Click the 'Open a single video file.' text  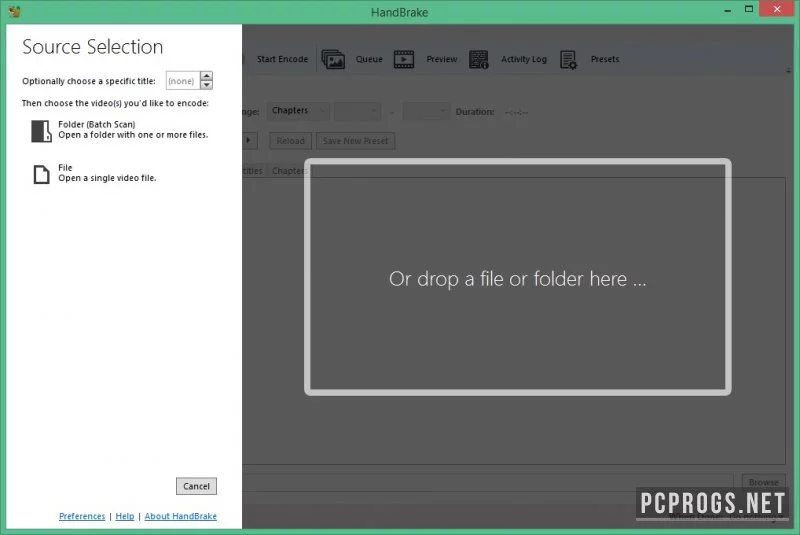tap(107, 178)
